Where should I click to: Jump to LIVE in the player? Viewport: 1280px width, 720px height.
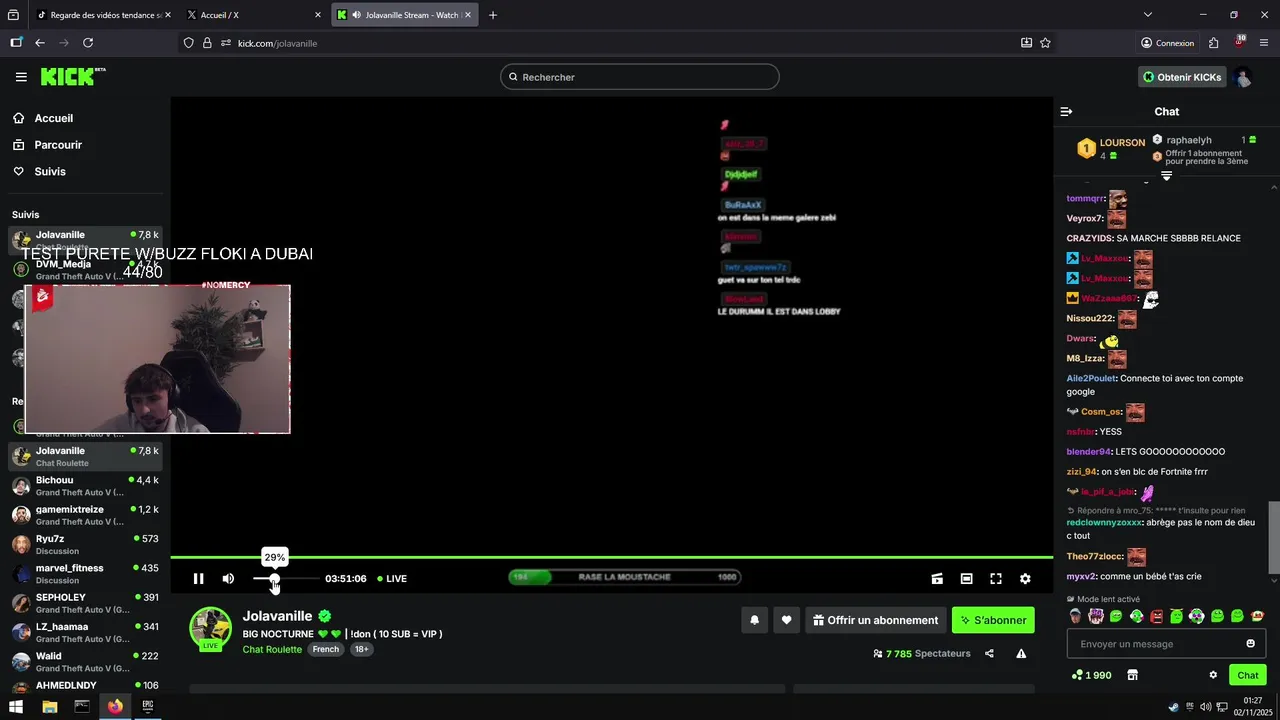[392, 578]
